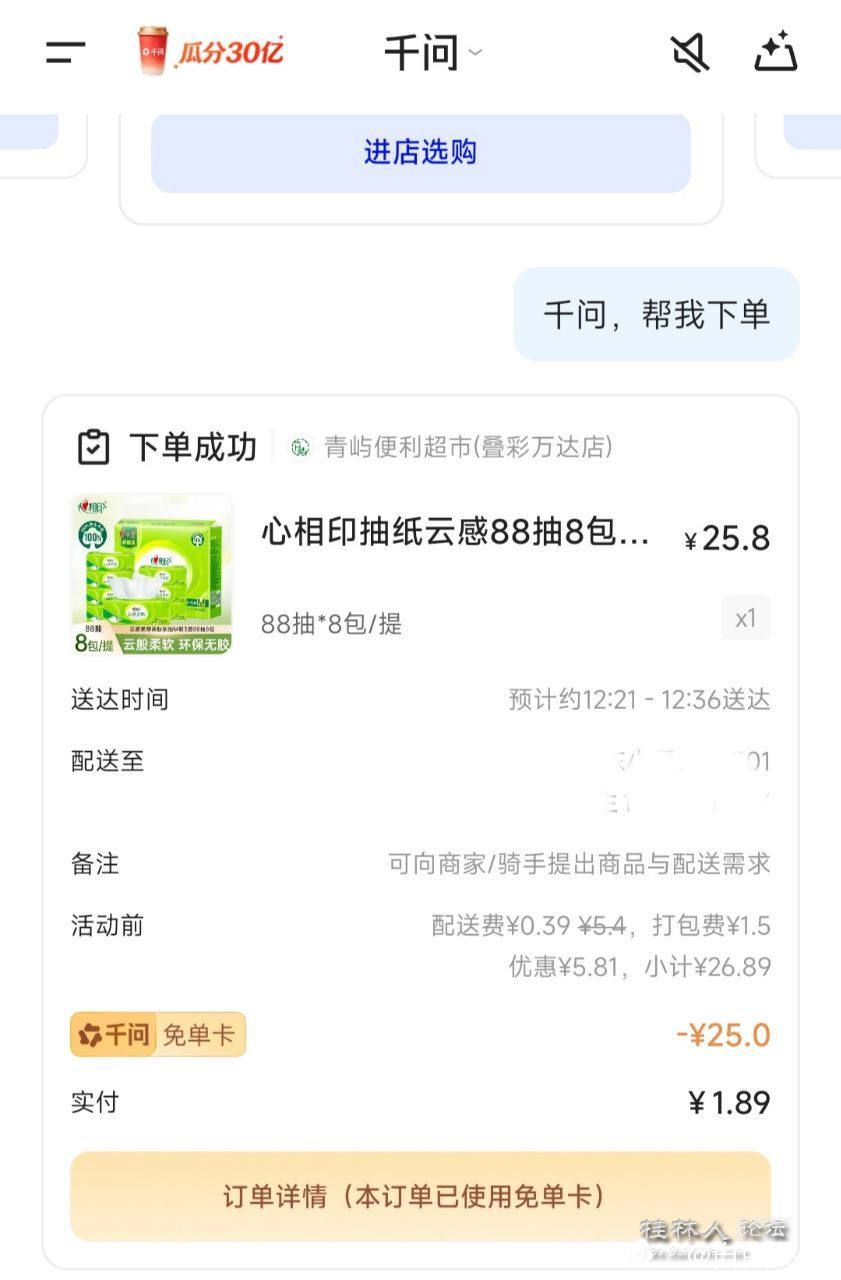The width and height of the screenshot is (841, 1280).
Task: Toggle the mute speaker icon
Action: [689, 52]
